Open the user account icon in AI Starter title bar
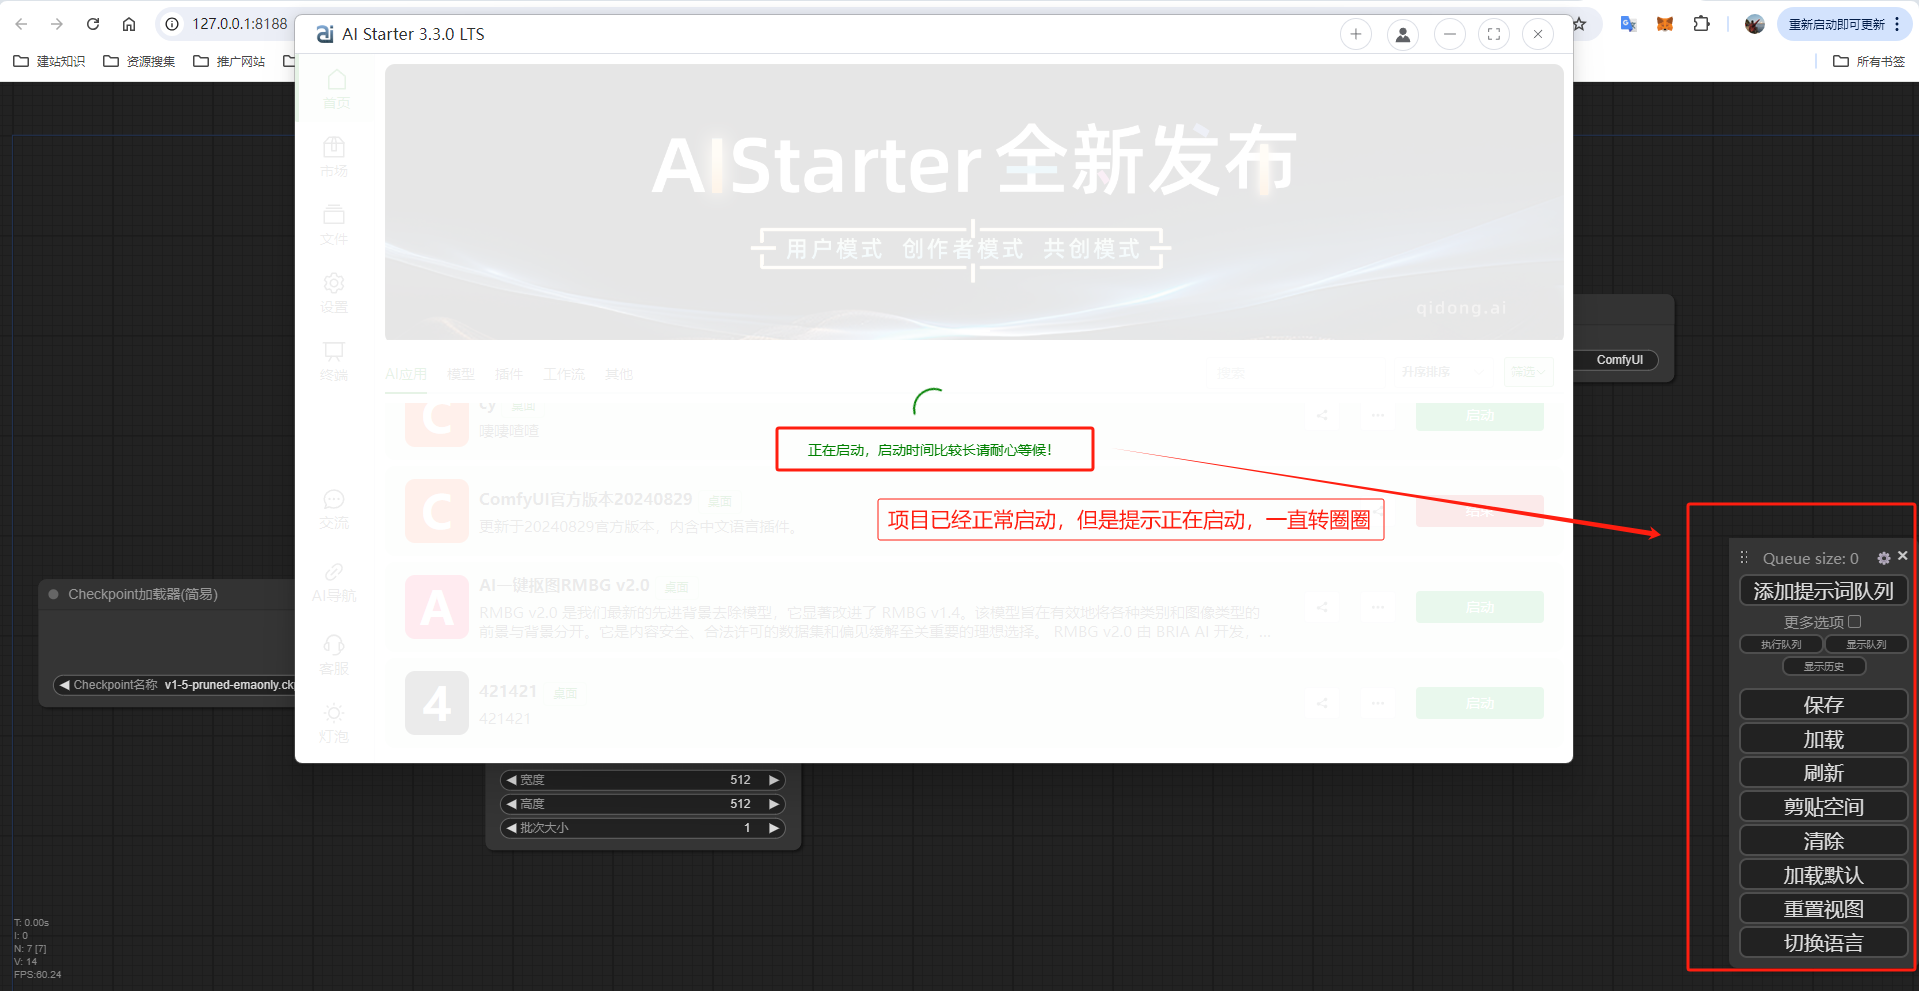This screenshot has height=991, width=1919. coord(1403,34)
